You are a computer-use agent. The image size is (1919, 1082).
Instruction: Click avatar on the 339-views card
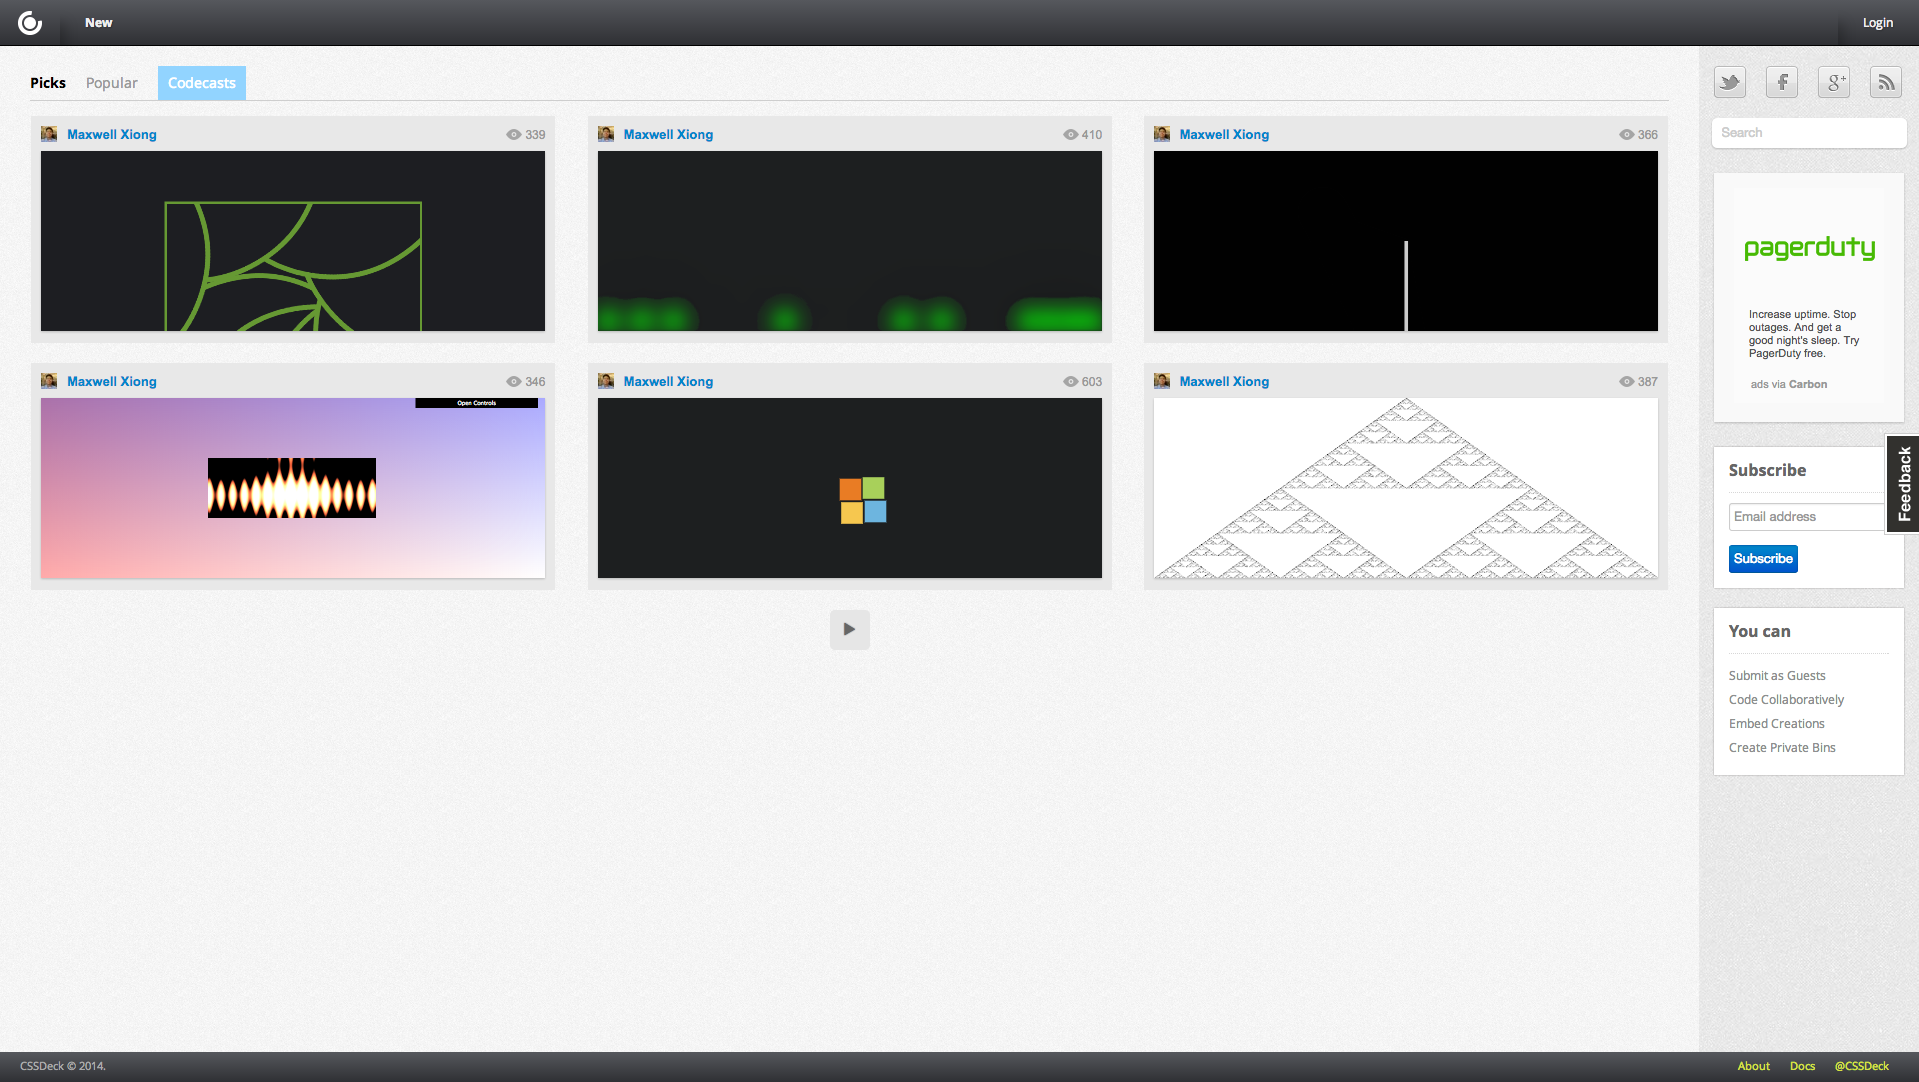click(x=49, y=134)
